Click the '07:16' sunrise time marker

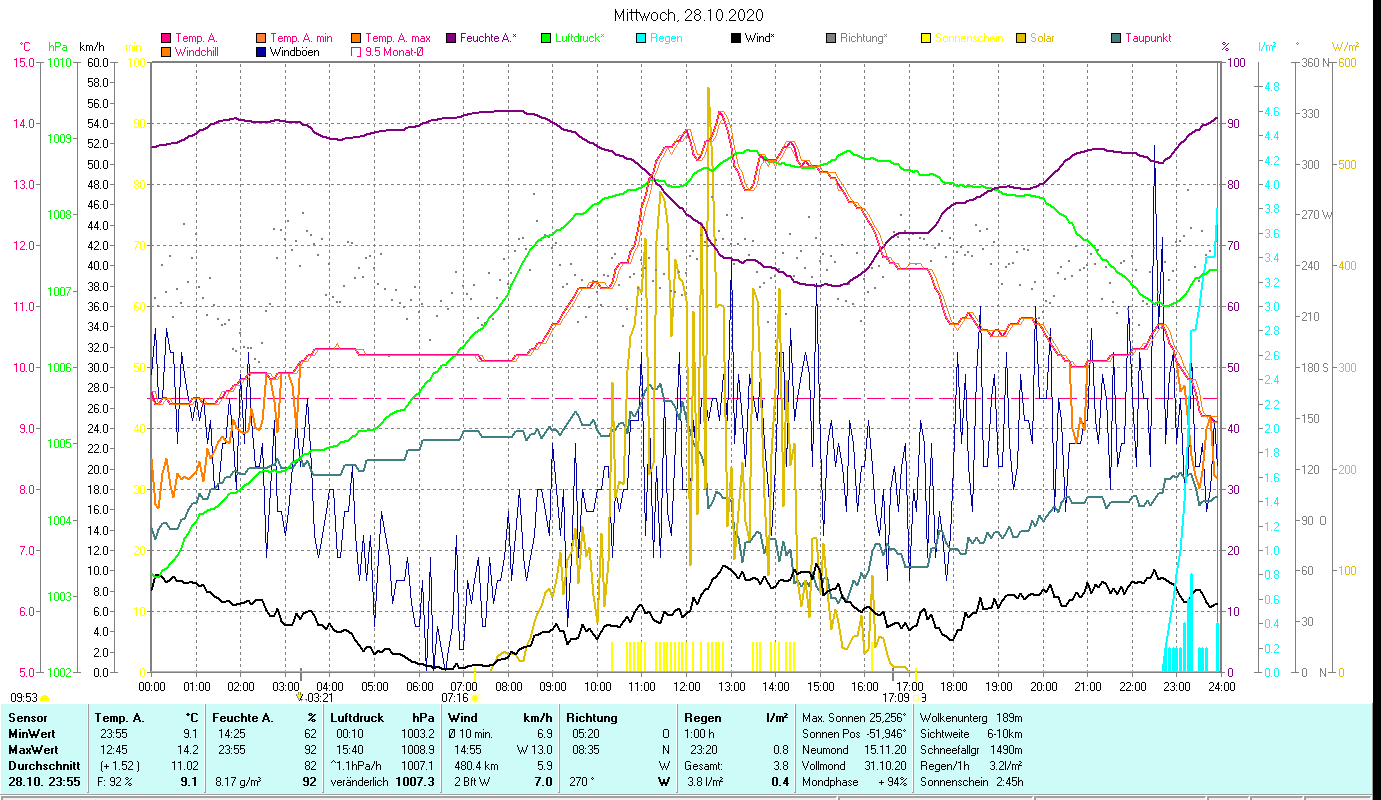pos(455,698)
